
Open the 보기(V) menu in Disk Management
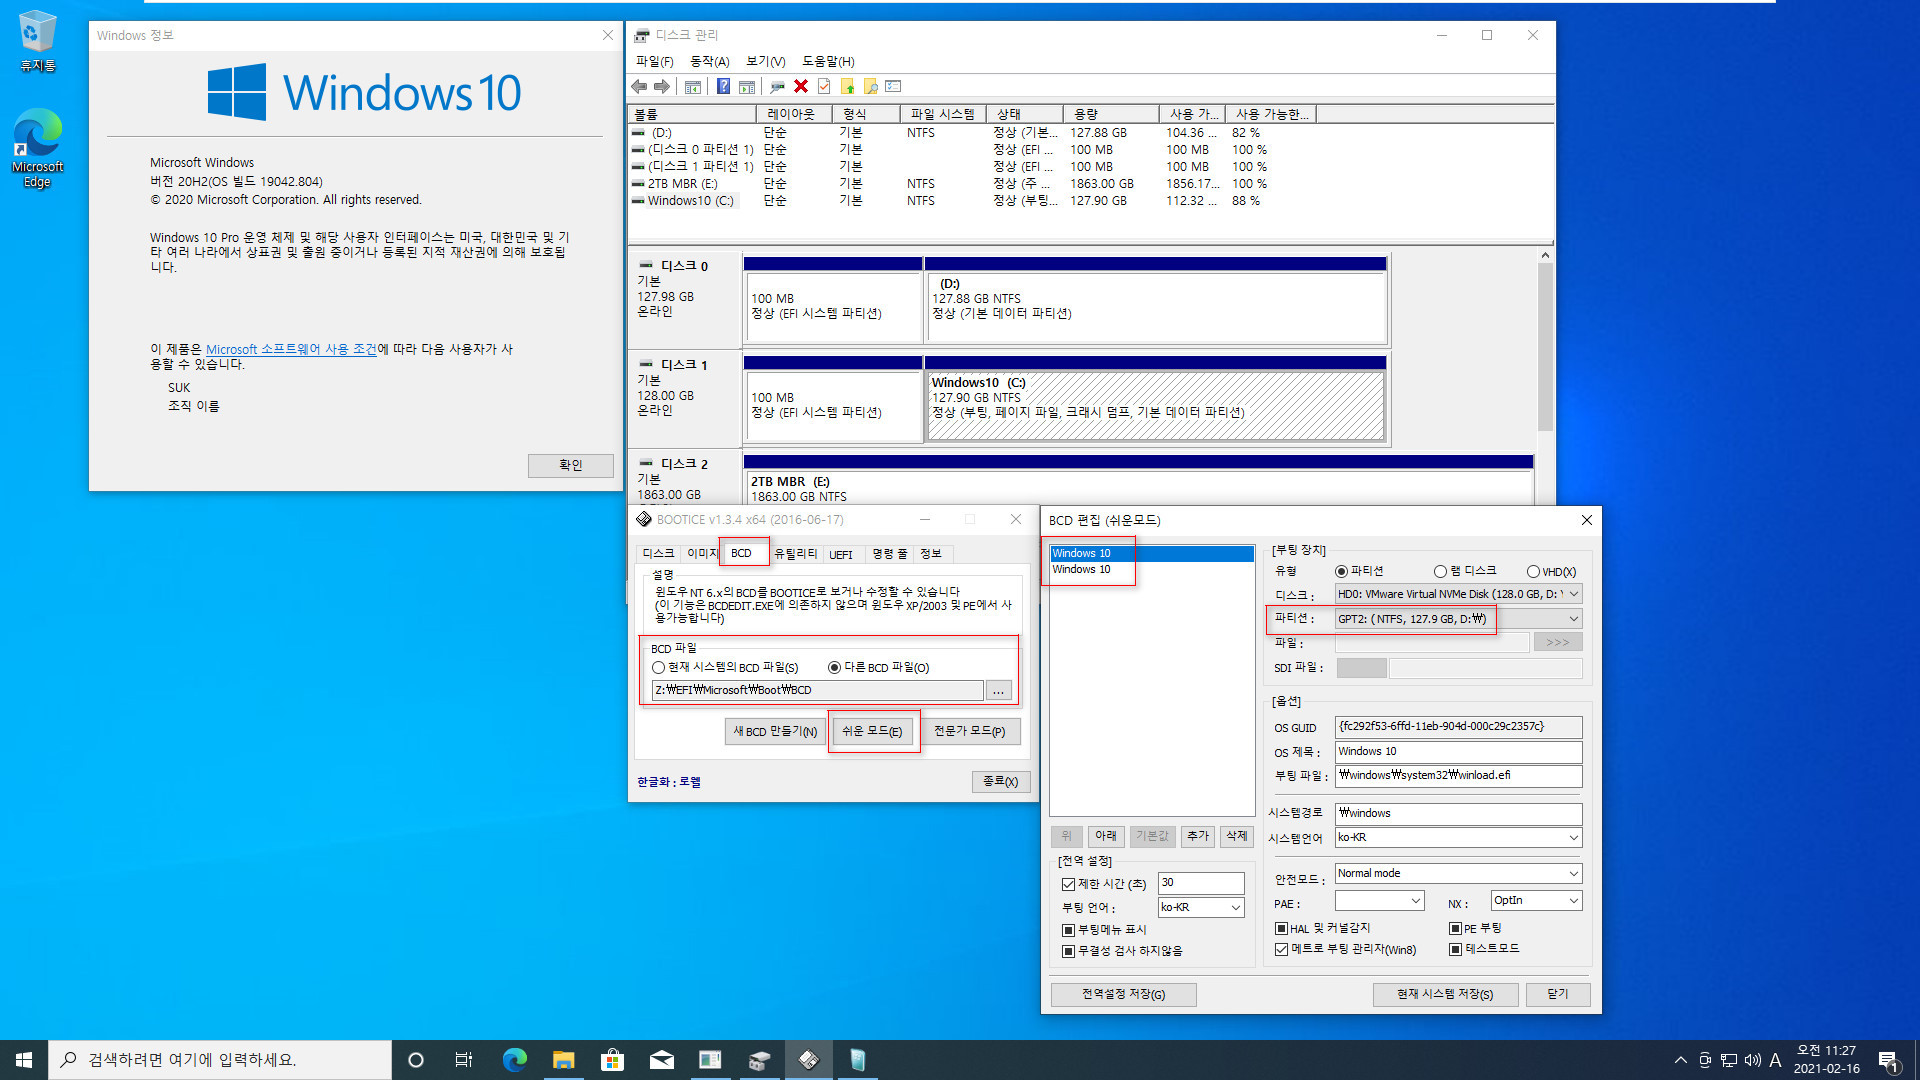pos(765,61)
